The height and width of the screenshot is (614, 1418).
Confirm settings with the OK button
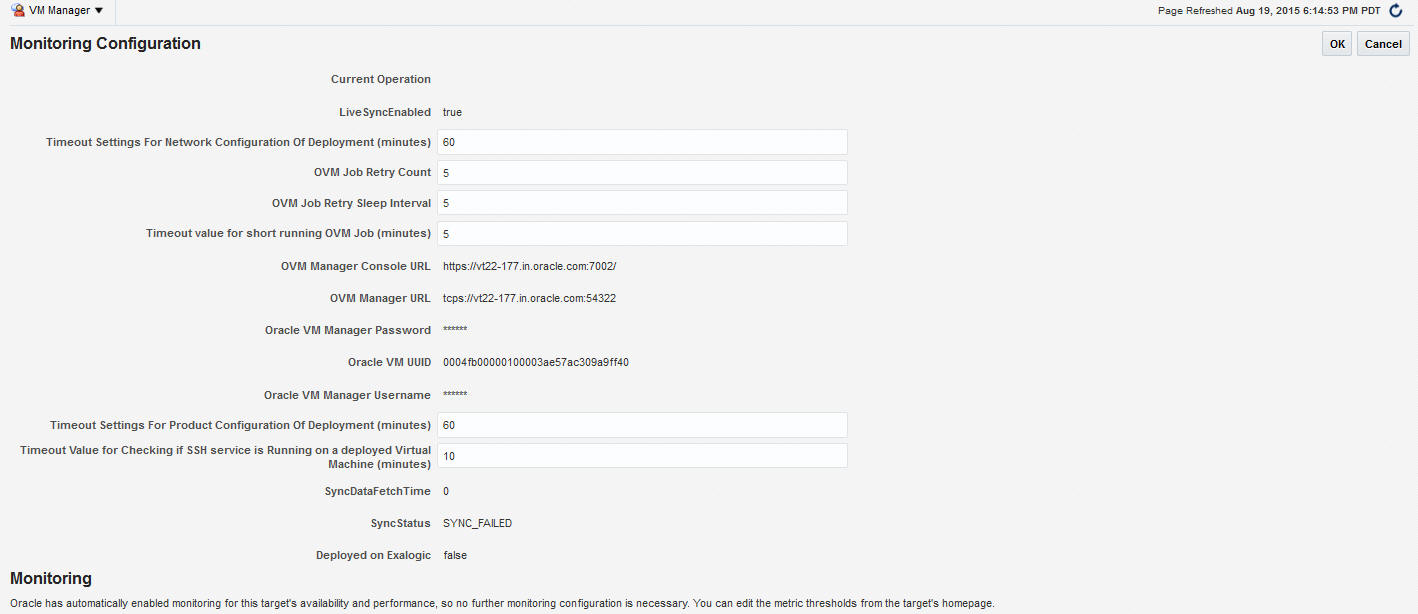coord(1337,44)
